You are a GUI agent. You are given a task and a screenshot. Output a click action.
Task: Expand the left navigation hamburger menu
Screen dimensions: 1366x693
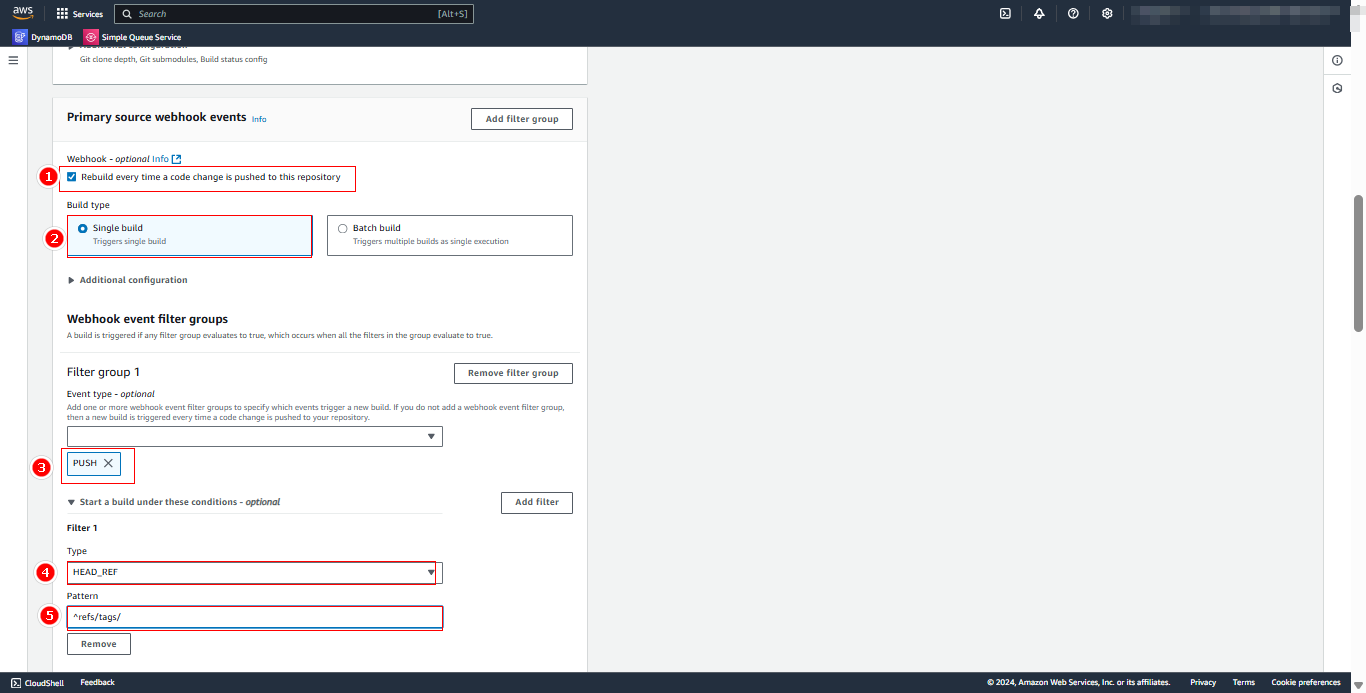click(13, 61)
